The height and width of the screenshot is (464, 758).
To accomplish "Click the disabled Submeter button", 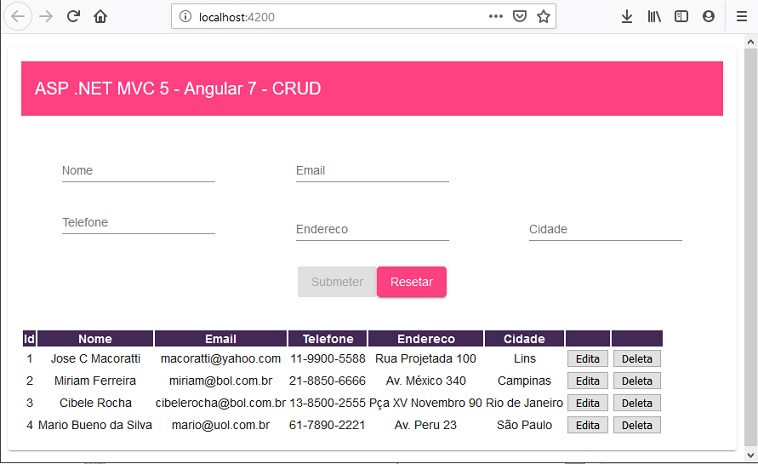I will click(337, 282).
